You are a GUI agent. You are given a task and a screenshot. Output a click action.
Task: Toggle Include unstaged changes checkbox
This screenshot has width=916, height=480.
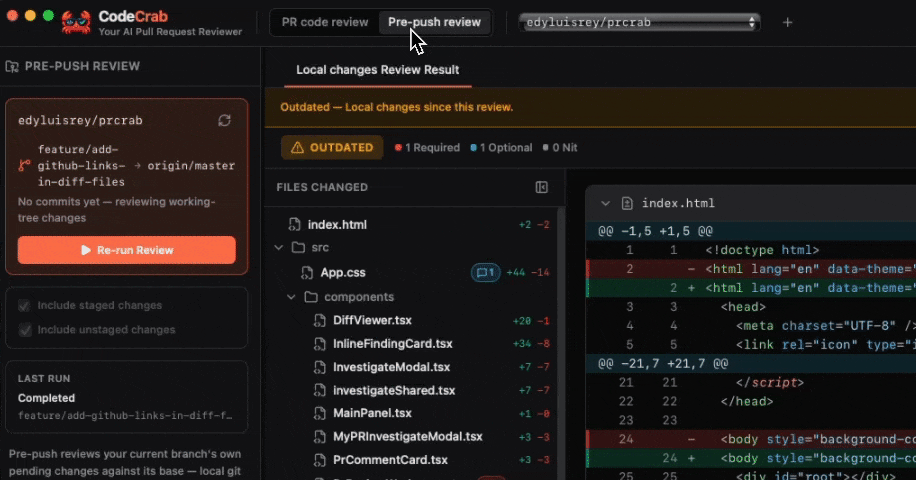click(24, 330)
